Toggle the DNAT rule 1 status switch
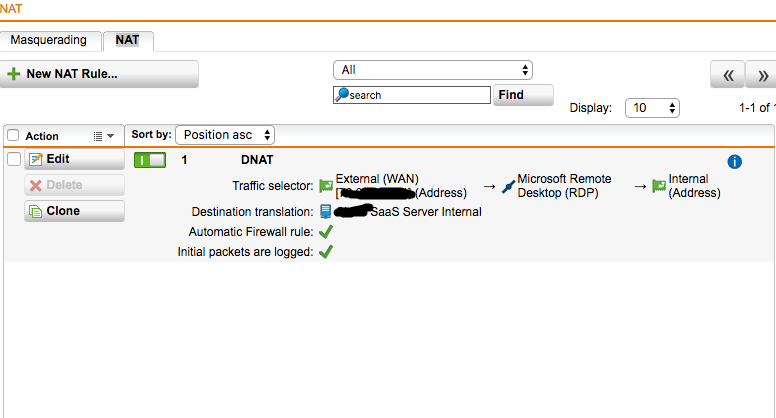The width and height of the screenshot is (776, 418). 150,160
